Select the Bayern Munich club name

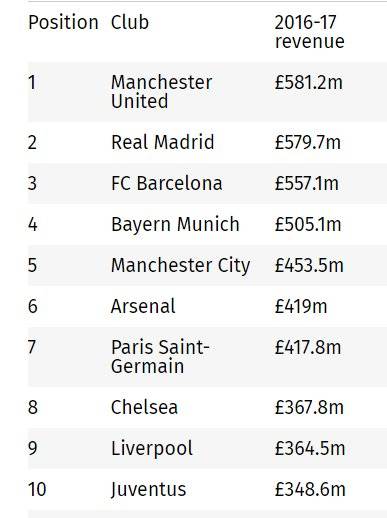pos(175,224)
